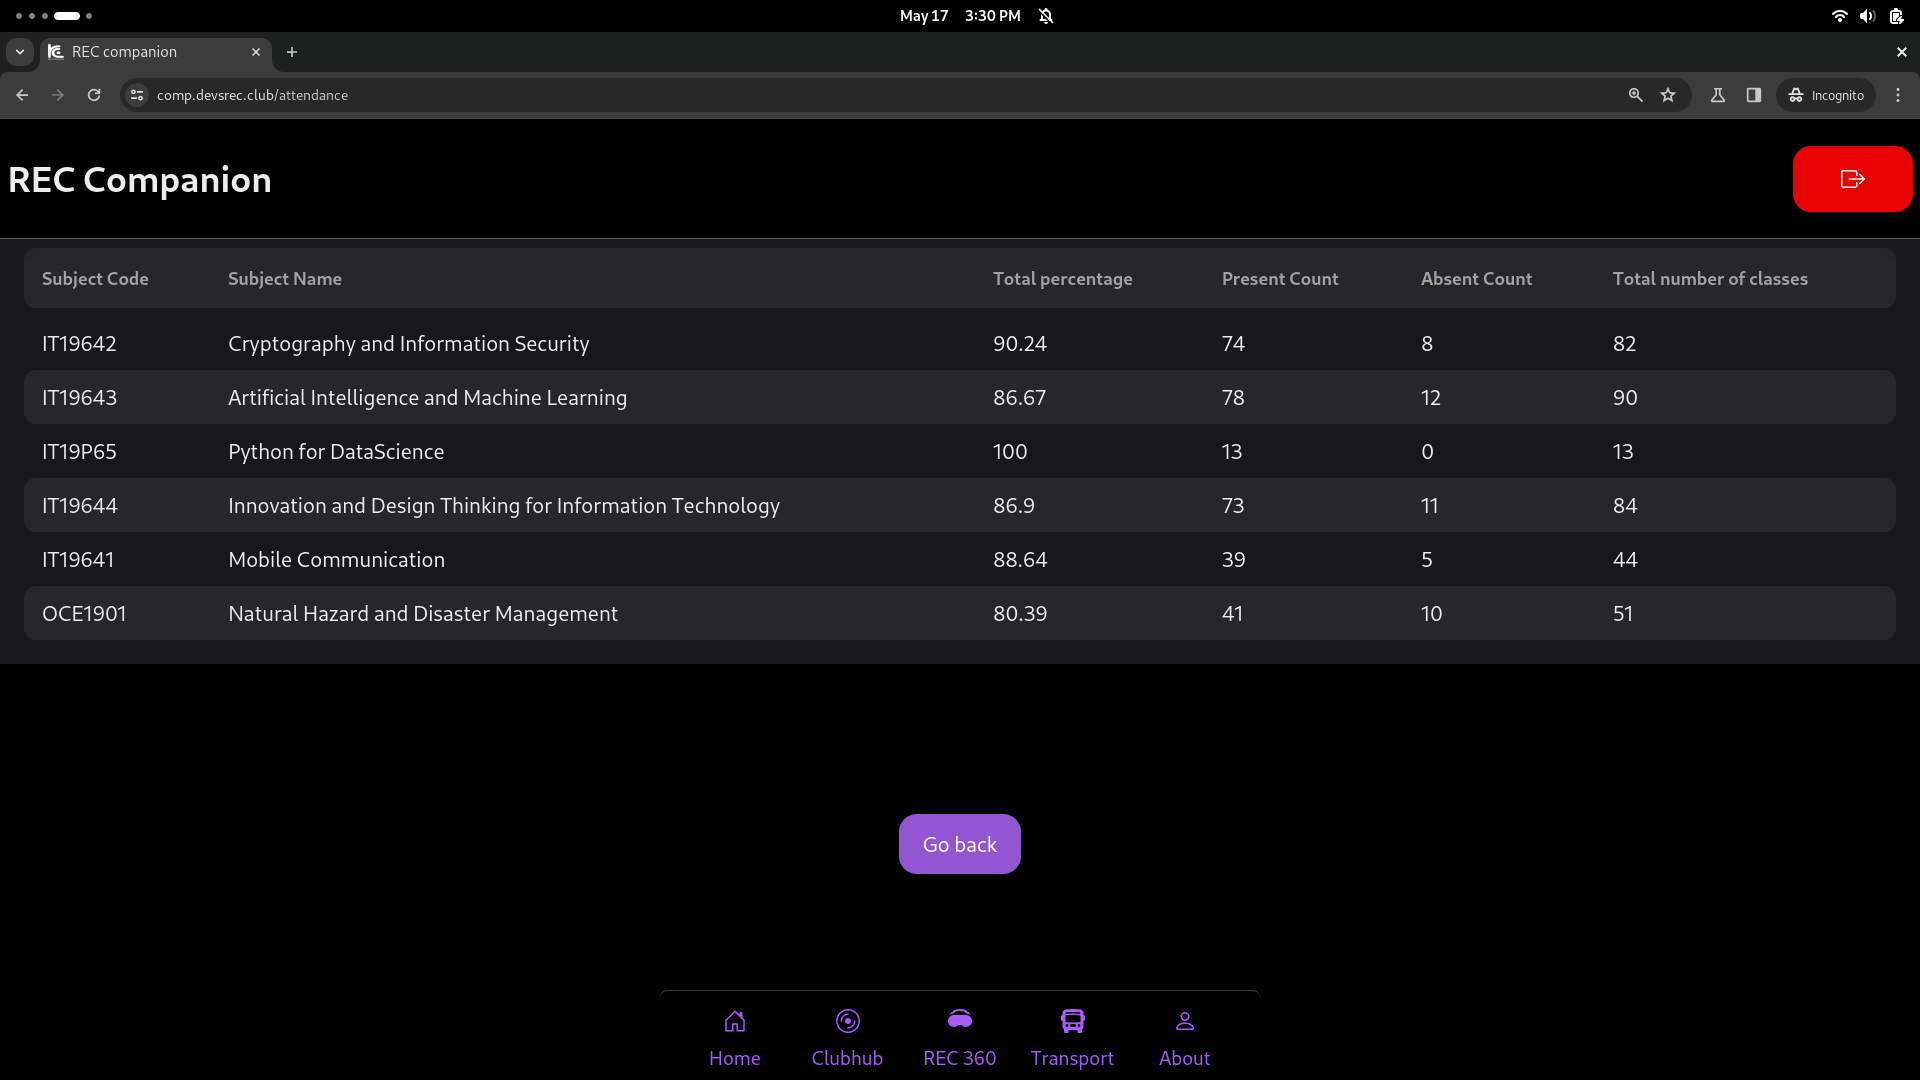
Task: Click percentage value 88.64
Action: (x=1020, y=560)
